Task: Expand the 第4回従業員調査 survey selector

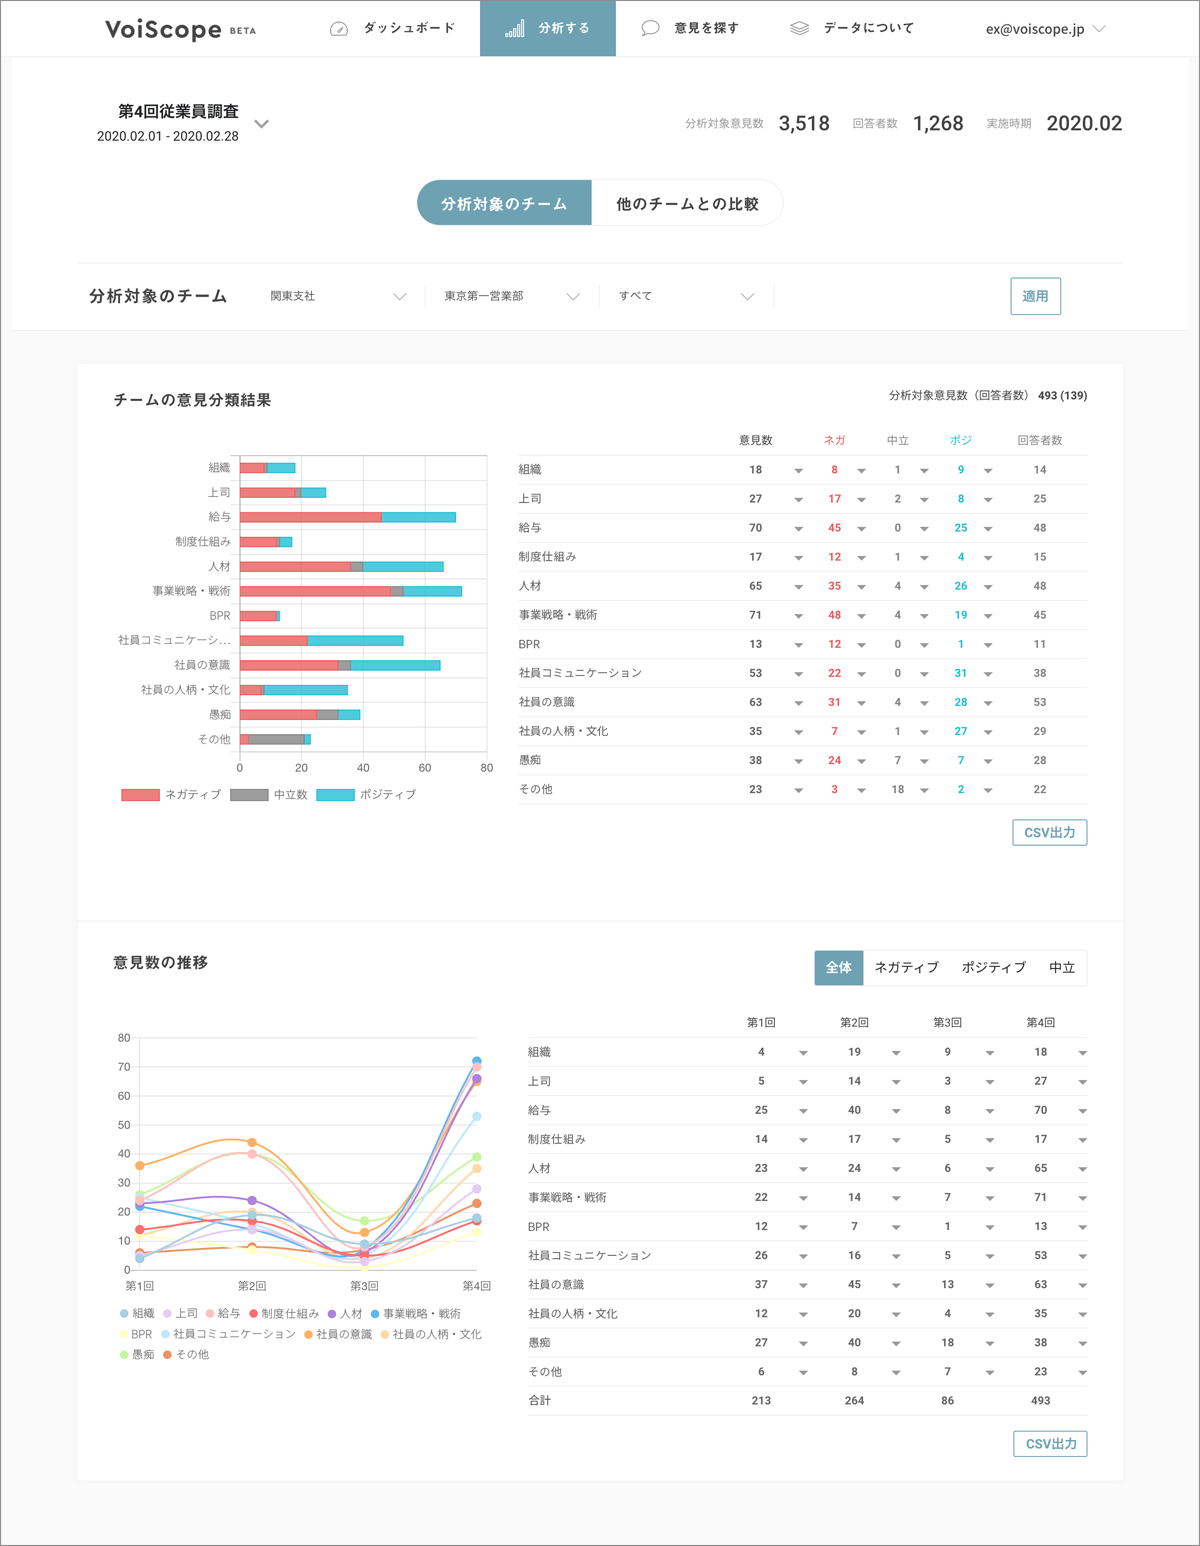Action: [x=262, y=124]
